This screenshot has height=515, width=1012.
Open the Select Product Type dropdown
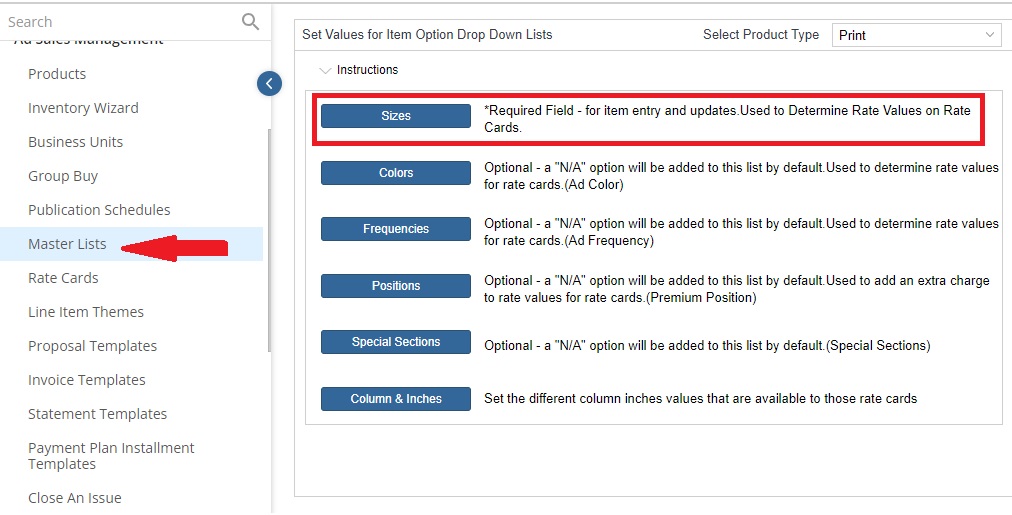(x=916, y=35)
